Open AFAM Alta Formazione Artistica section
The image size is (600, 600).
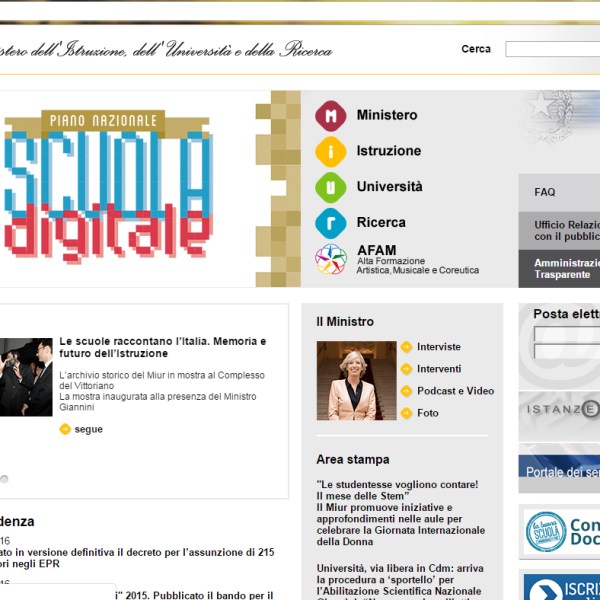click(x=418, y=259)
